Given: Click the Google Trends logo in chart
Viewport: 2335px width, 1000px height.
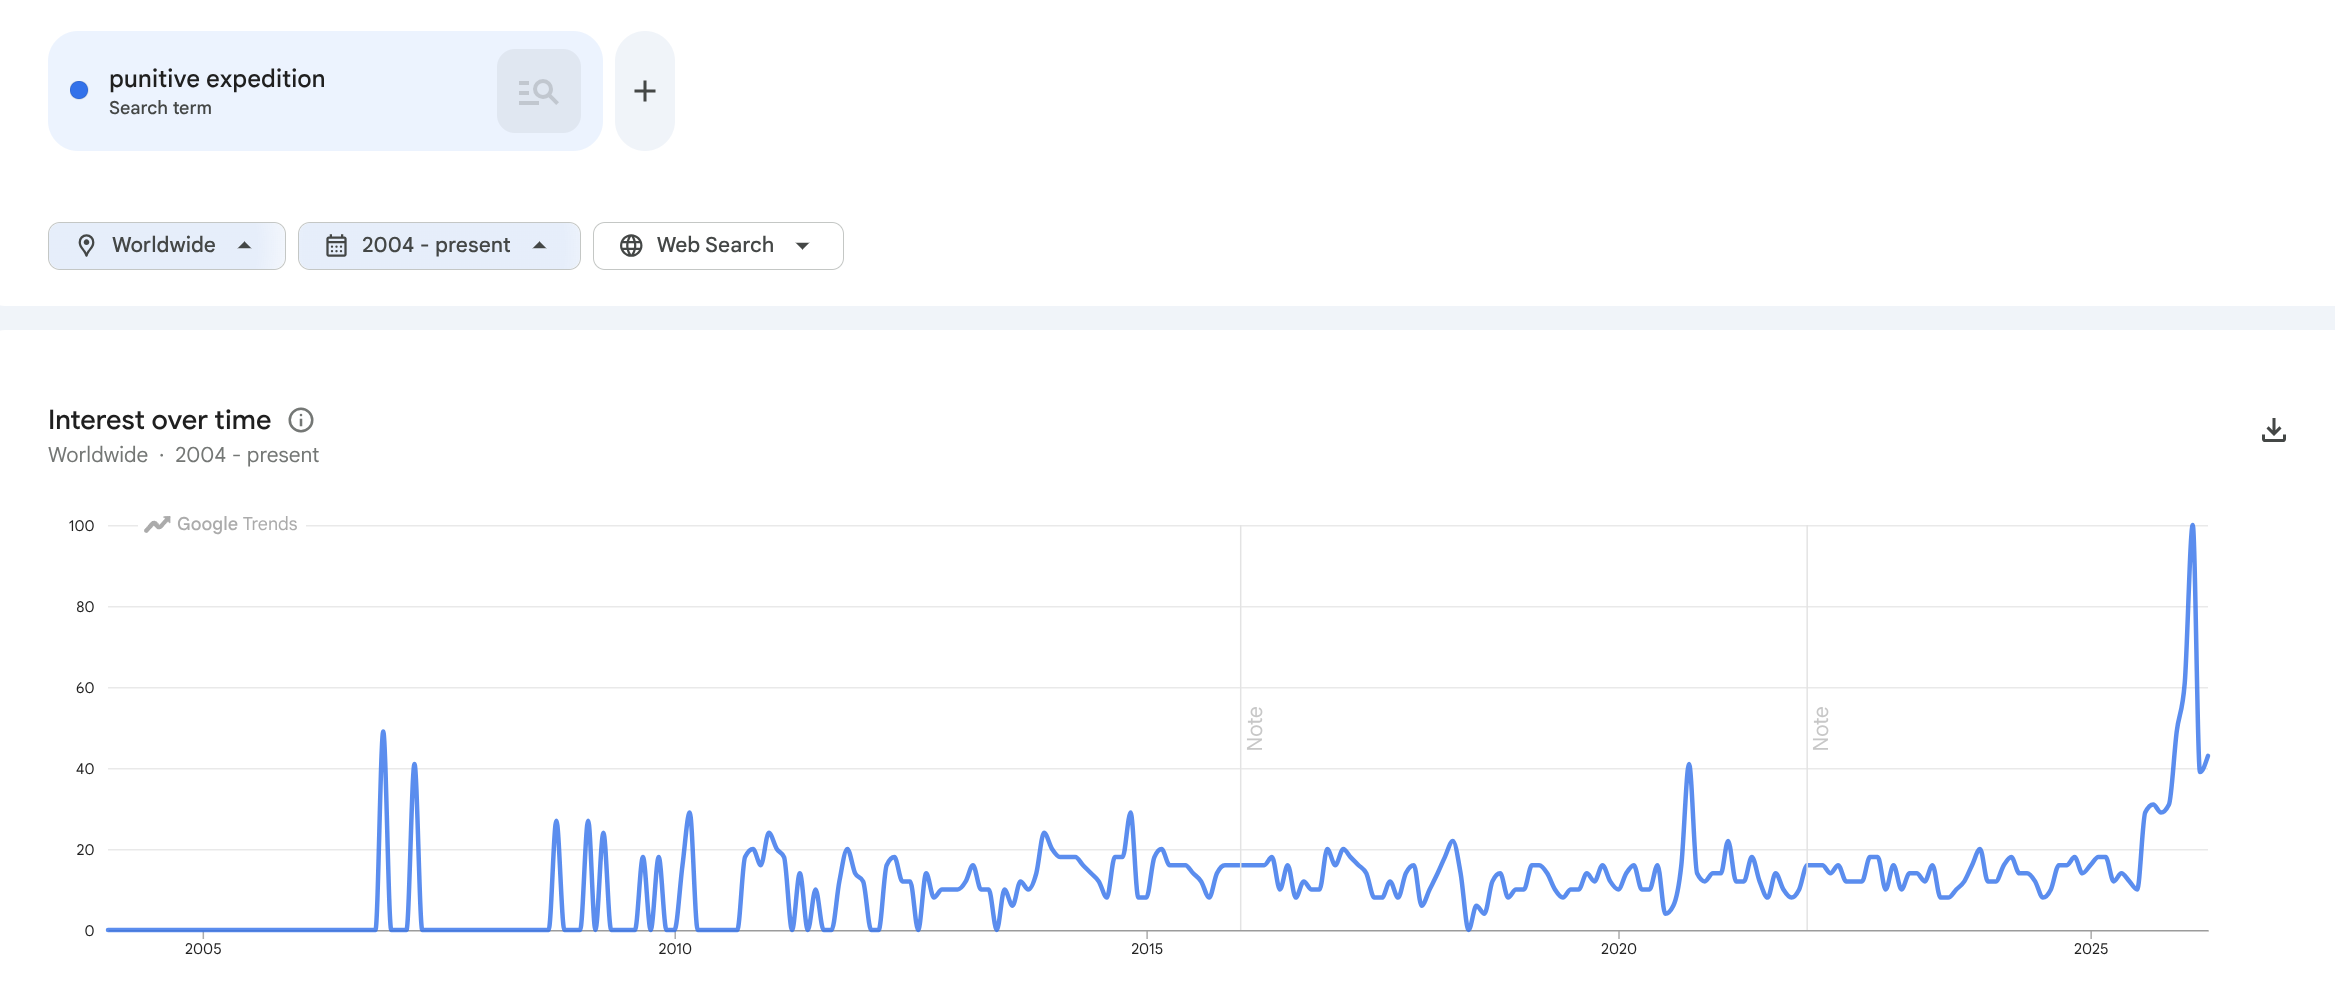Looking at the screenshot, I should pos(221,524).
